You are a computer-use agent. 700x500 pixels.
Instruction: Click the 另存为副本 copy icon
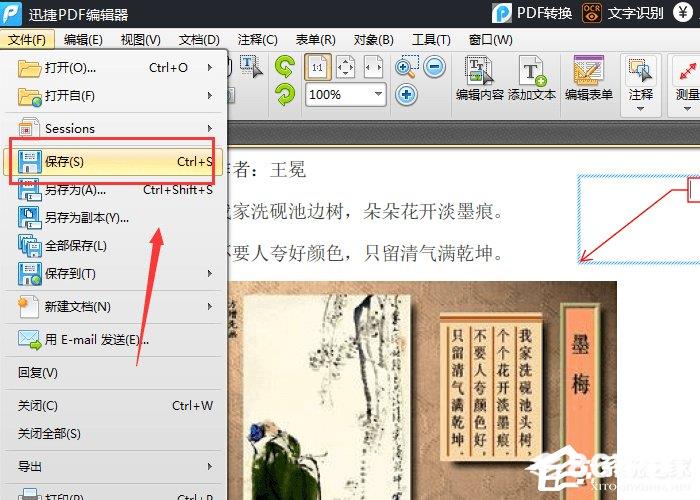tap(30, 218)
